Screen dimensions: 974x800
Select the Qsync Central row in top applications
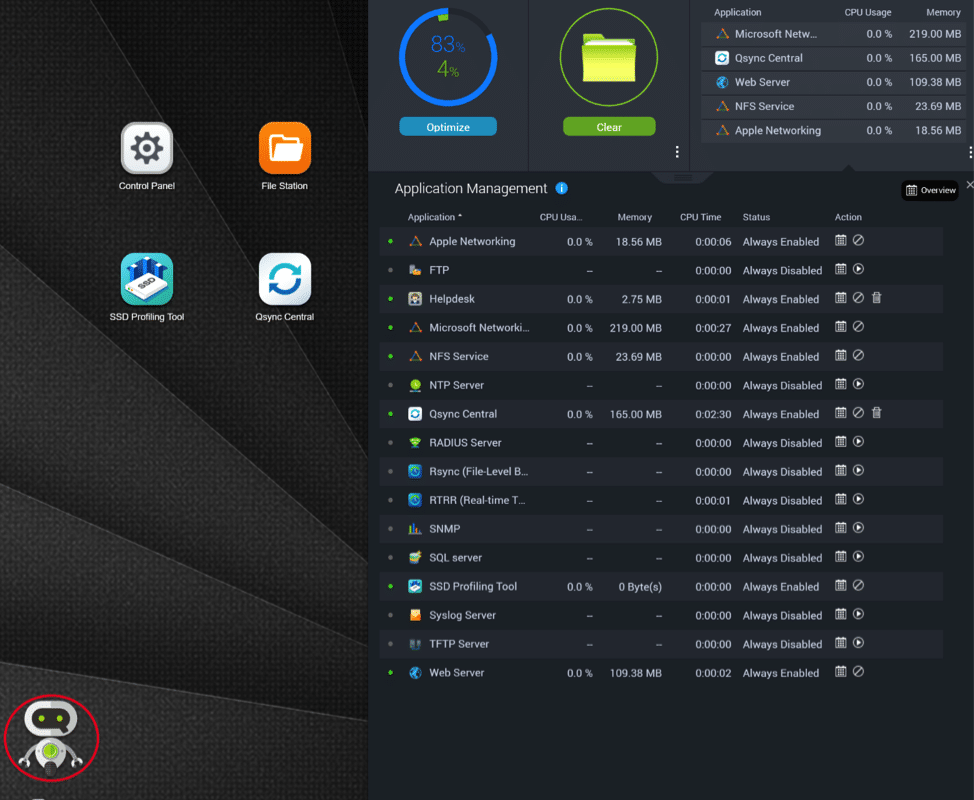point(834,58)
